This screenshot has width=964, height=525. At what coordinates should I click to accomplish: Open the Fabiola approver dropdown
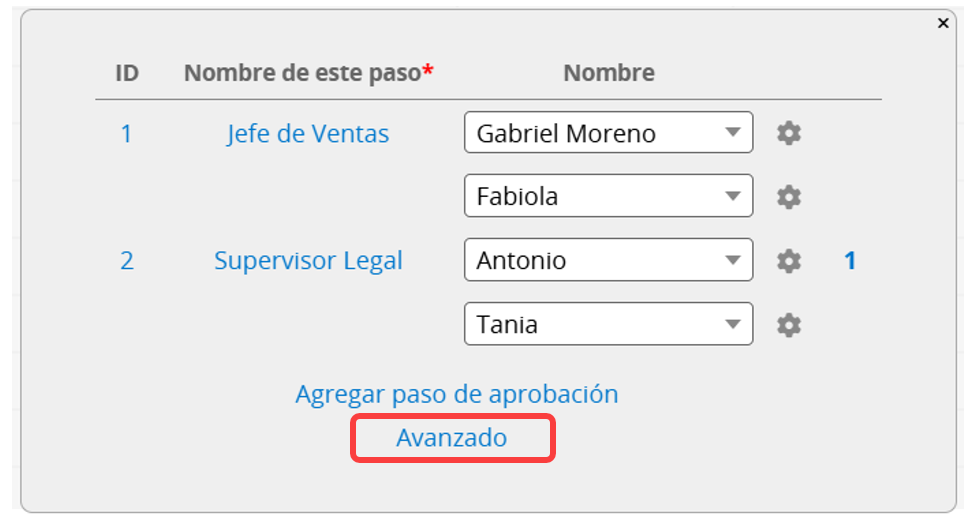[608, 197]
